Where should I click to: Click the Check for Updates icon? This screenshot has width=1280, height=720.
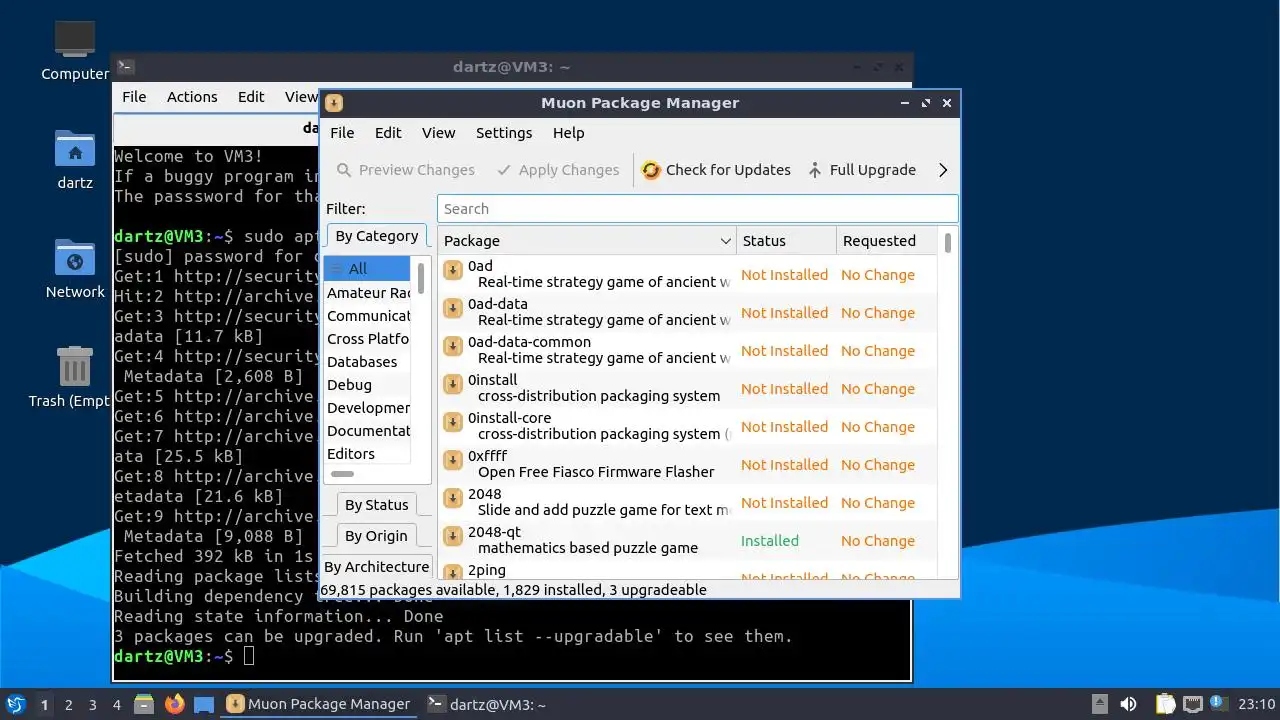point(651,170)
